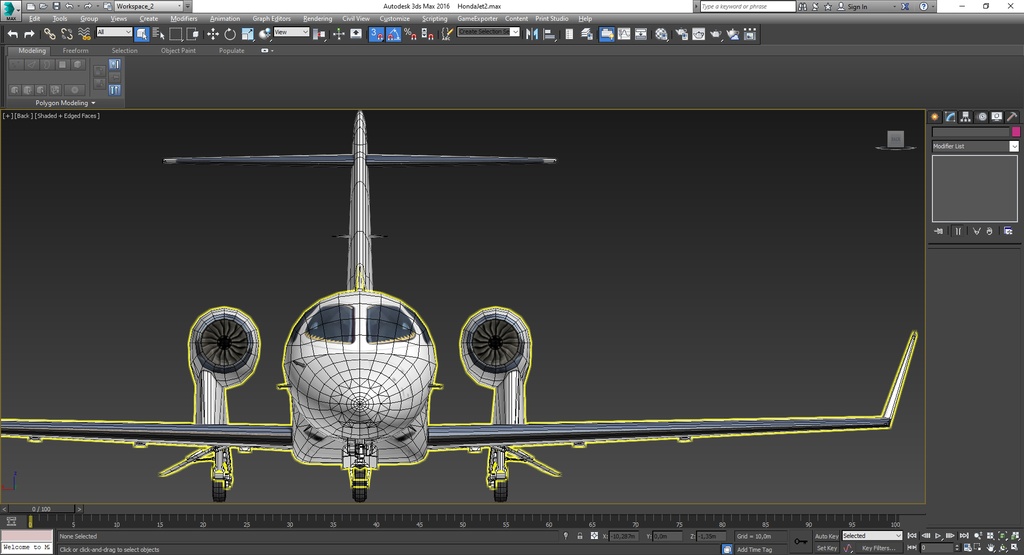This screenshot has height=555, width=1024.
Task: Click the 0 / 100 time slider
Action: pos(41,509)
